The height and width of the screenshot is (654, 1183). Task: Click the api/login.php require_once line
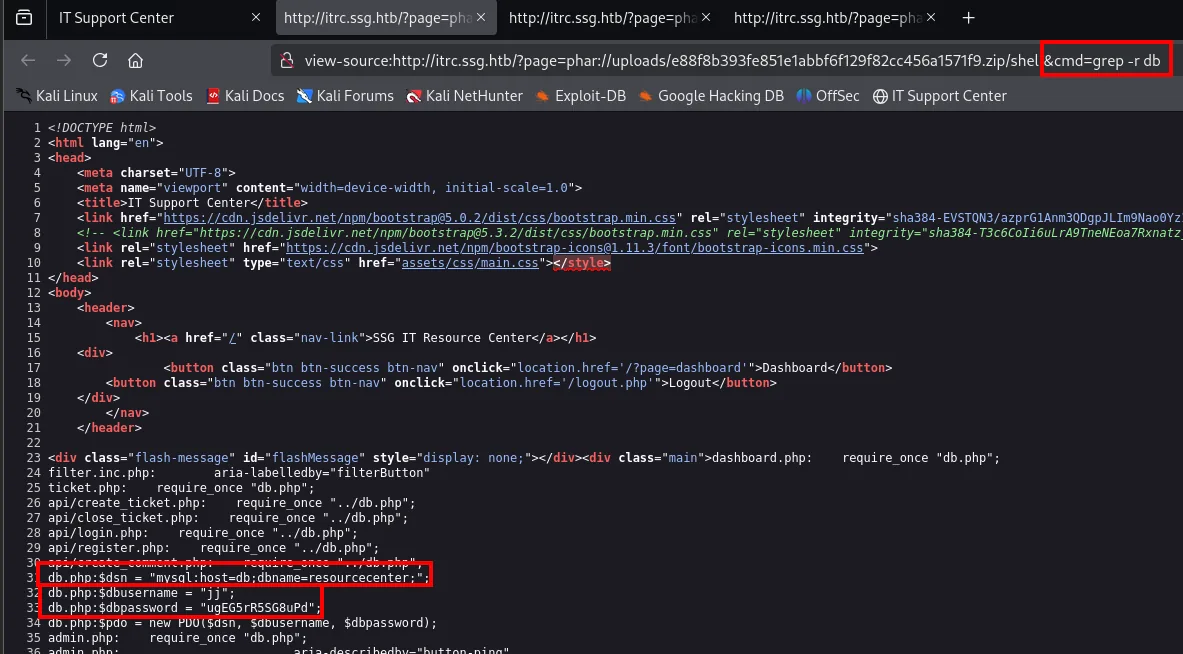(x=203, y=533)
